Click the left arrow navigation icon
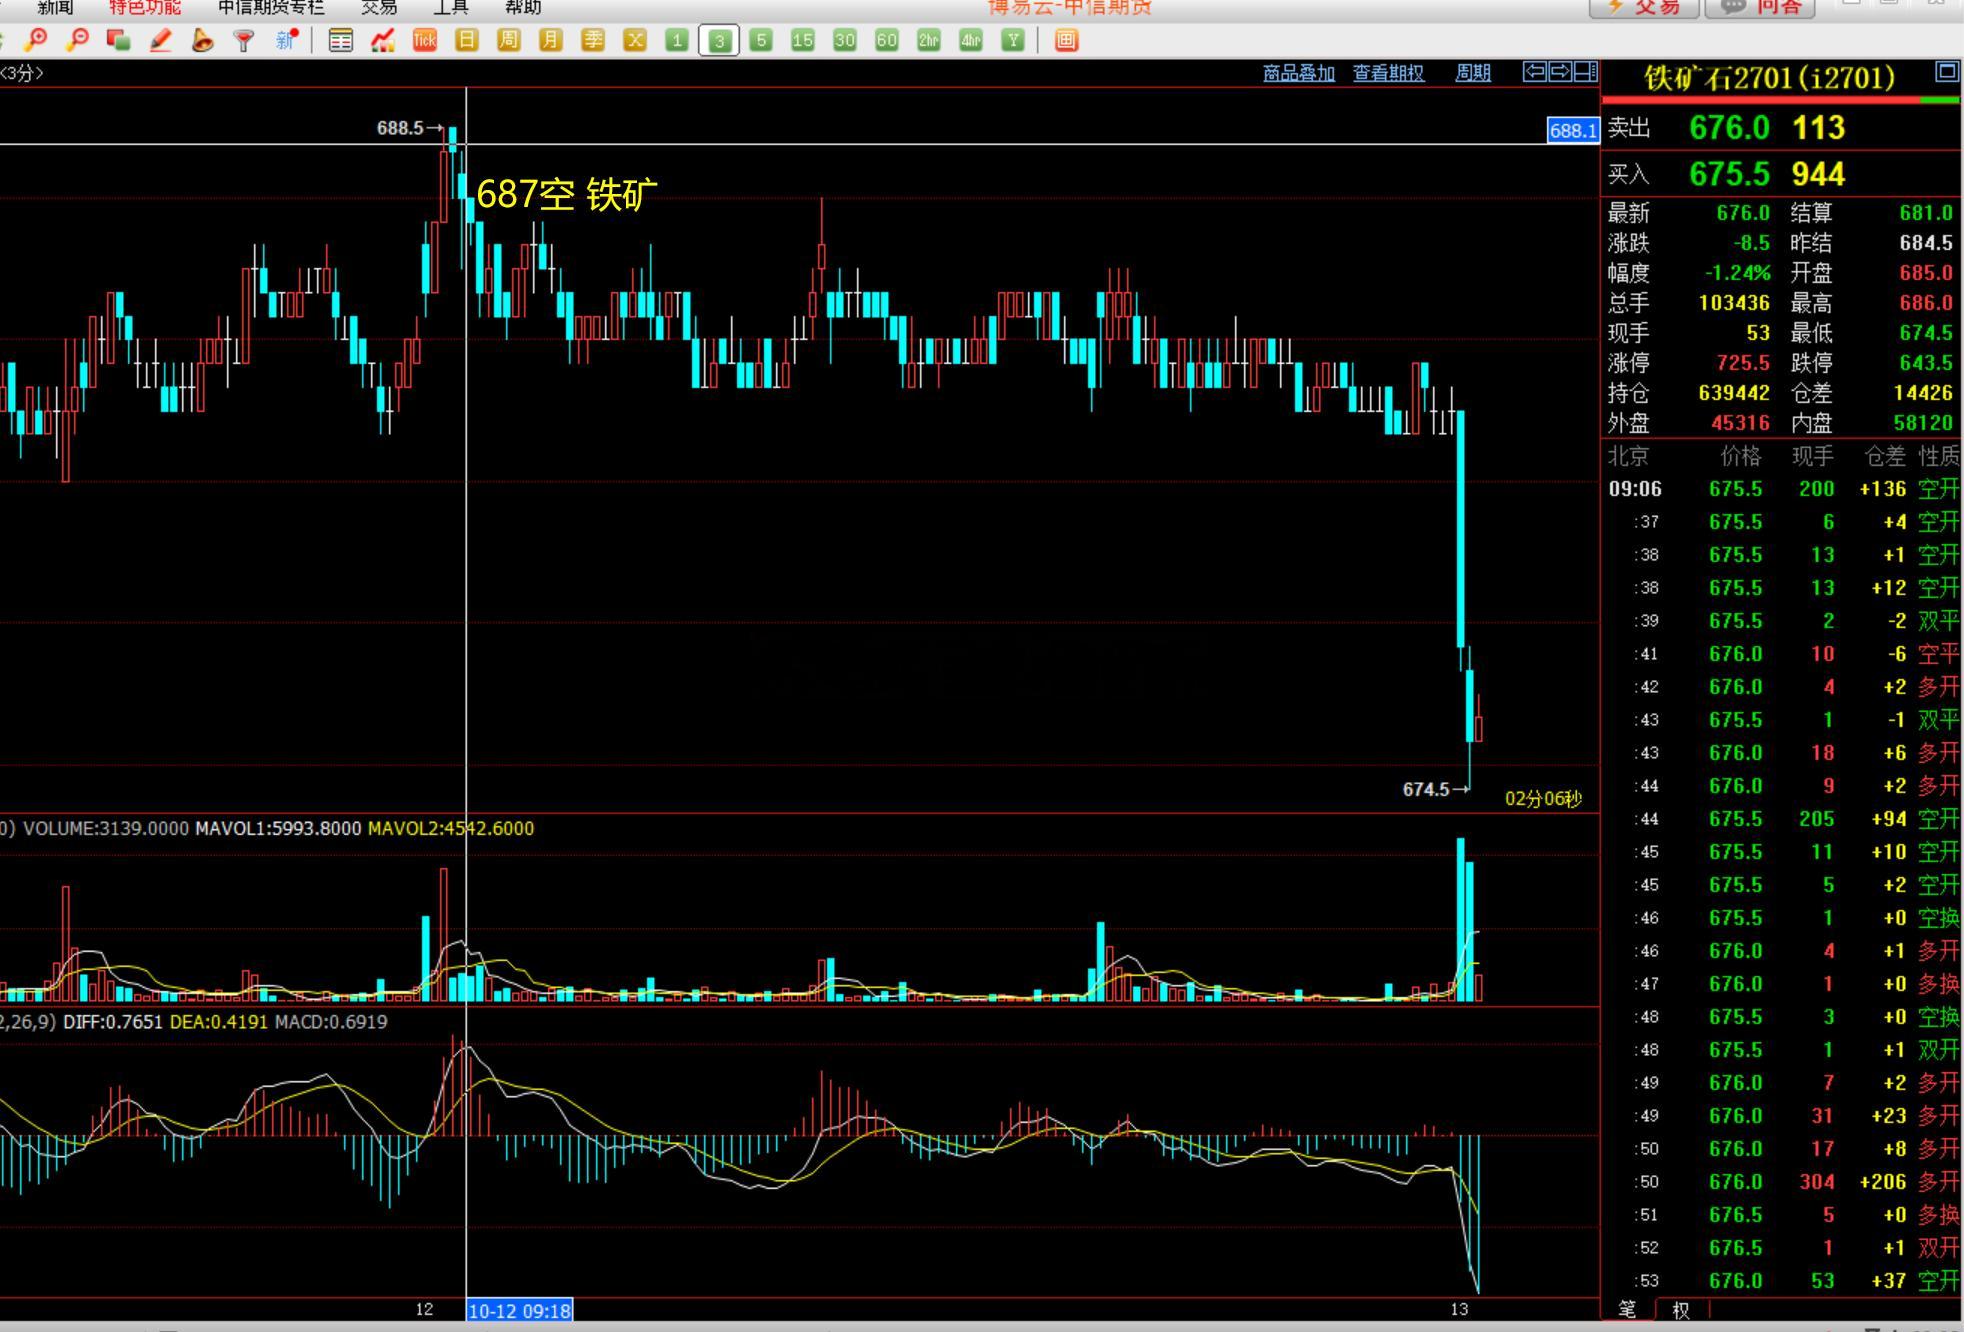 tap(1534, 72)
